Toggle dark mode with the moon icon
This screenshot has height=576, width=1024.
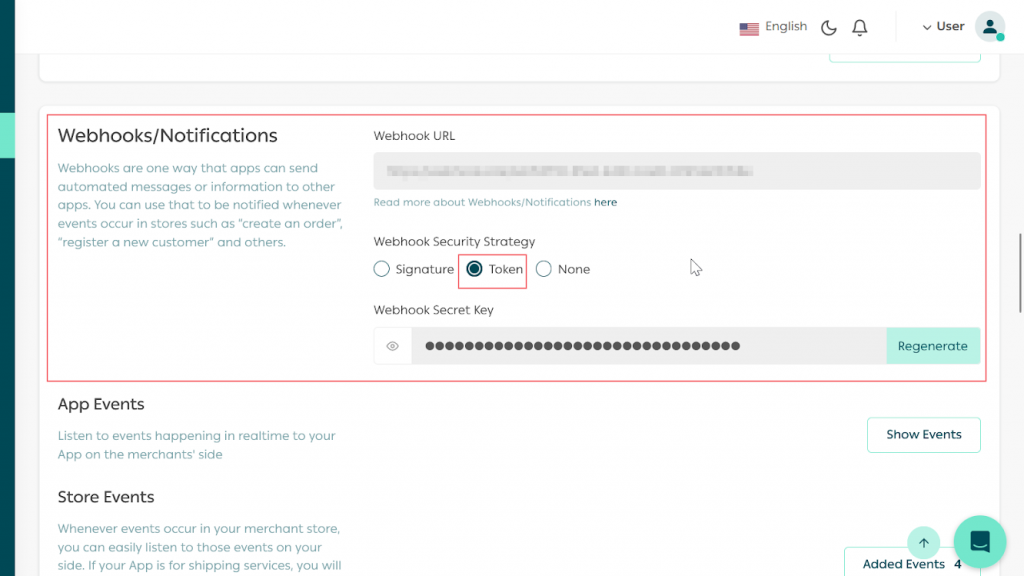click(828, 28)
